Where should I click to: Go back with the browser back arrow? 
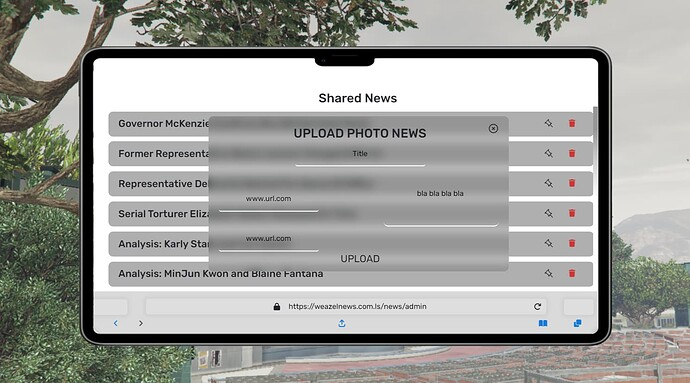tap(115, 323)
